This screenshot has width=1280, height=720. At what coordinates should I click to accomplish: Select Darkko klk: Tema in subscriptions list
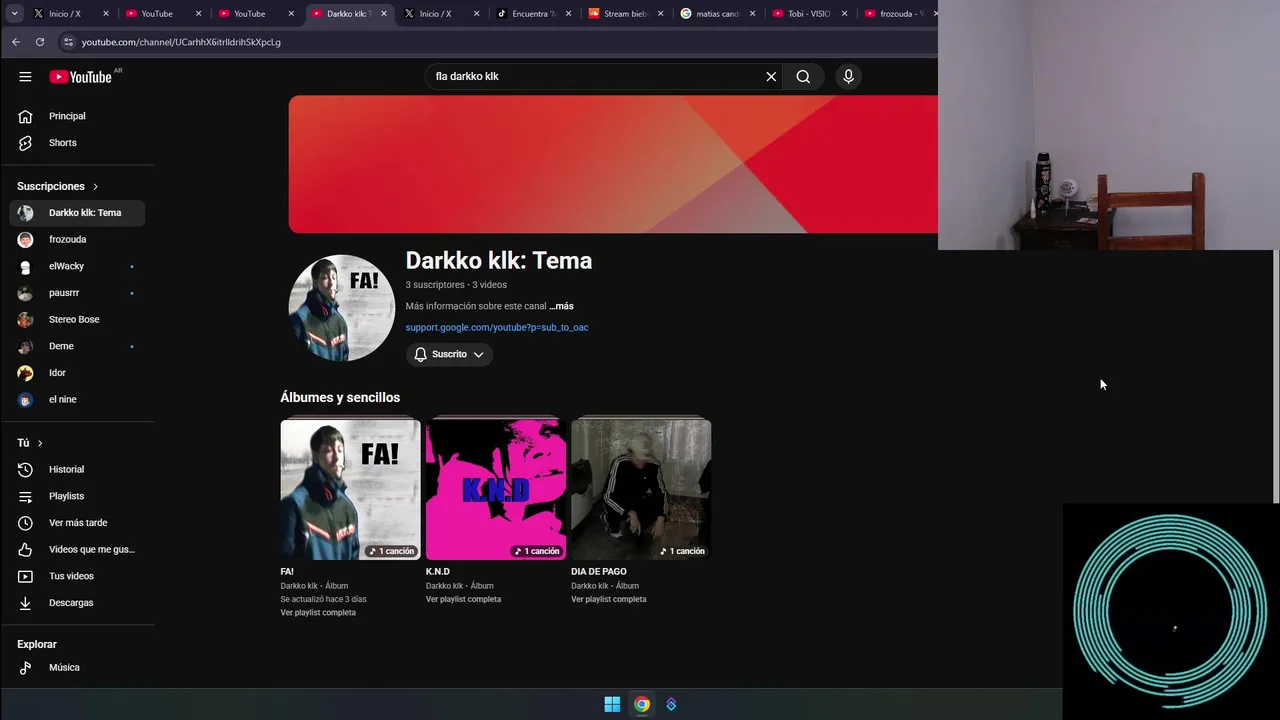[77, 213]
